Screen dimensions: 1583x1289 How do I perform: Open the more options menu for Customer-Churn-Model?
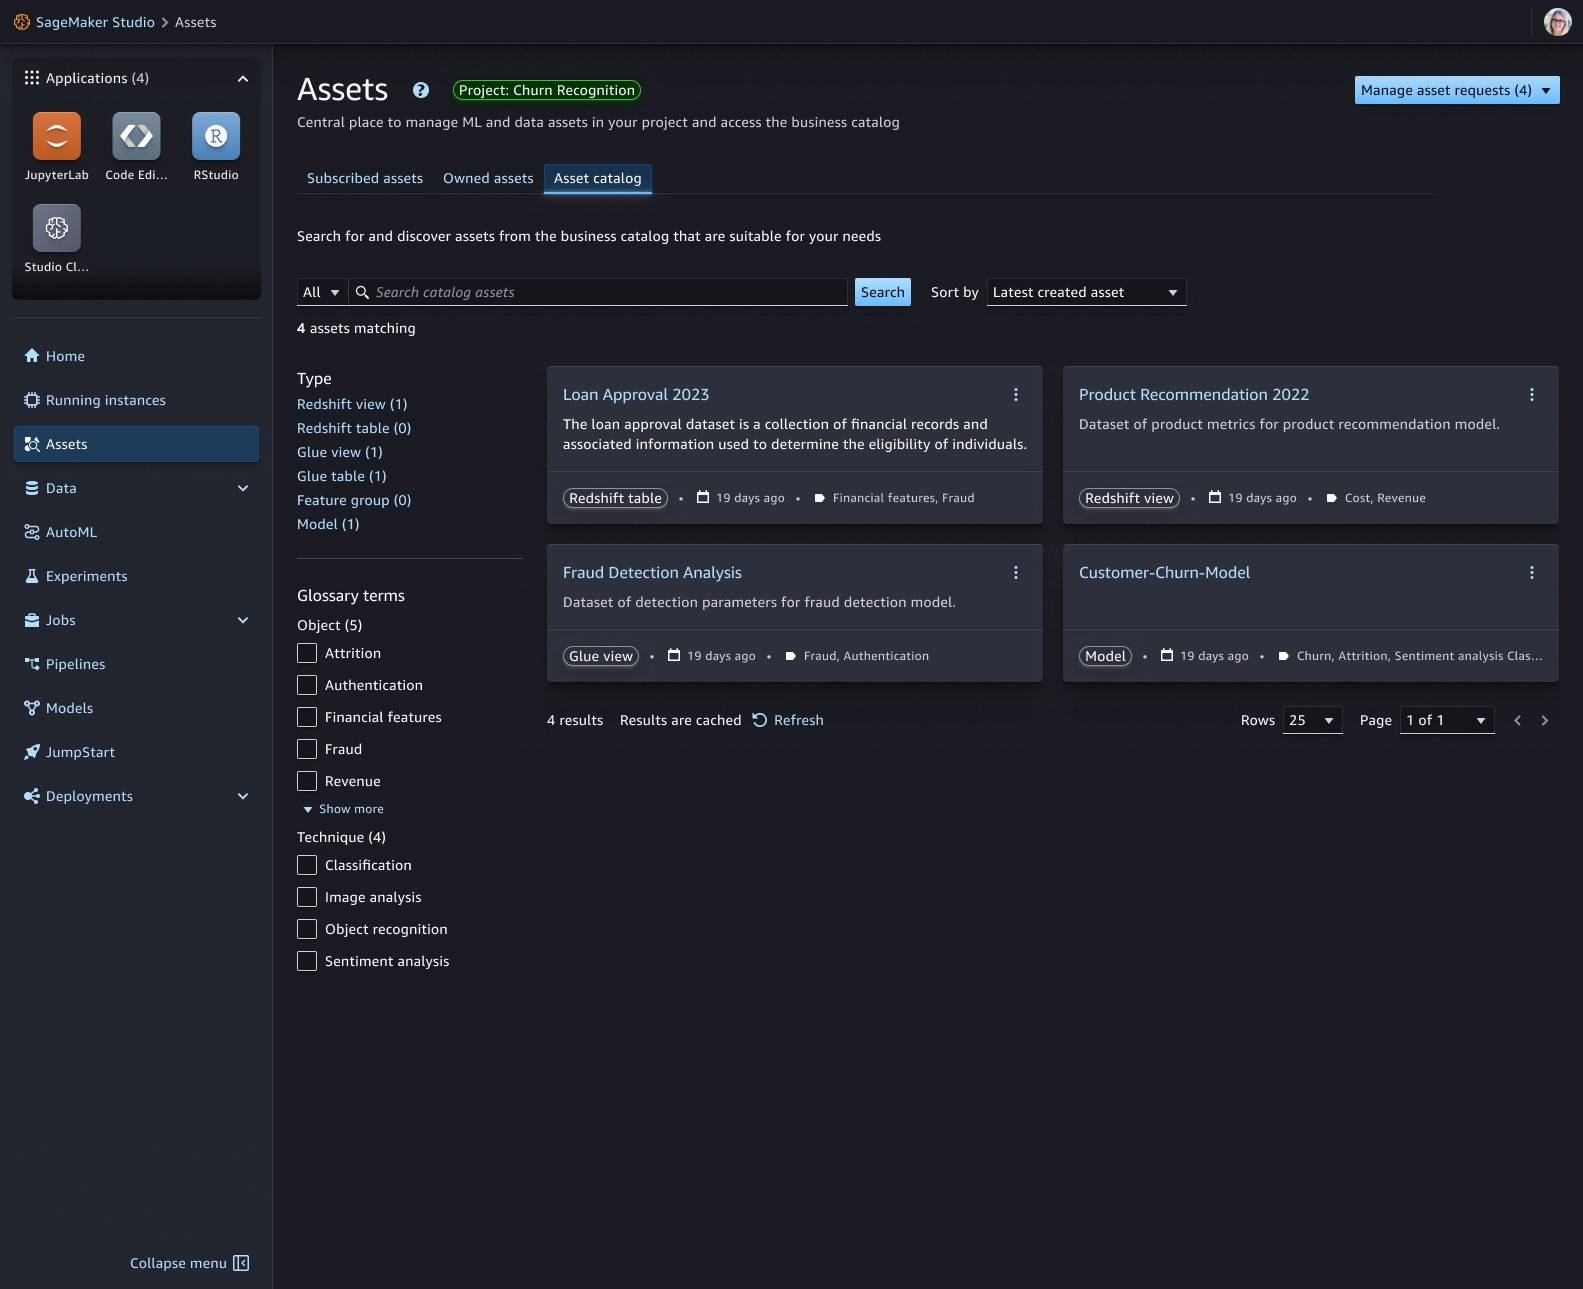(x=1532, y=573)
